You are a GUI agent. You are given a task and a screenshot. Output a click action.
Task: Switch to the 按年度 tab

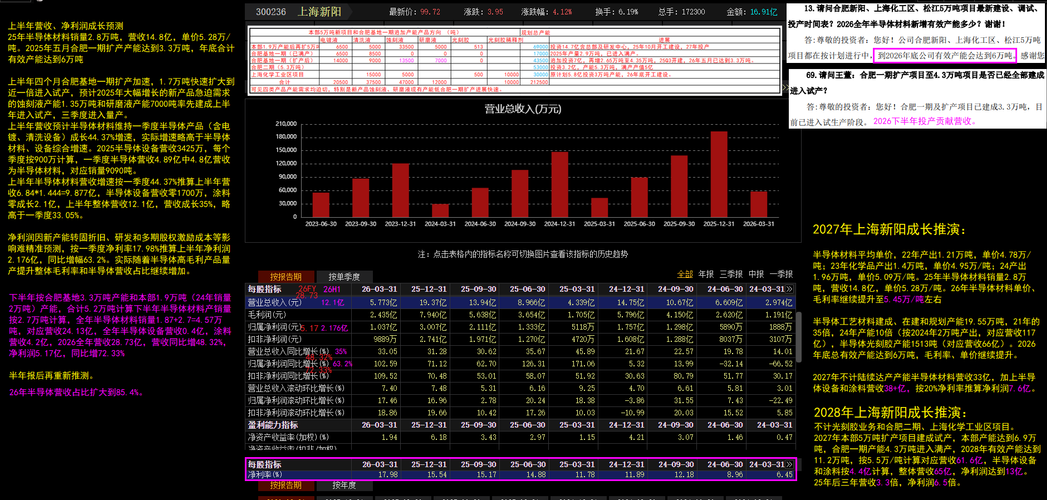344,485
